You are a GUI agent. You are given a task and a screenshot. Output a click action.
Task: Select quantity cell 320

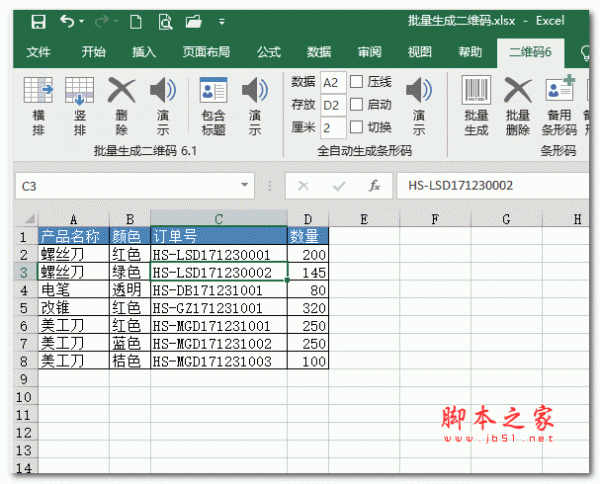(x=308, y=308)
